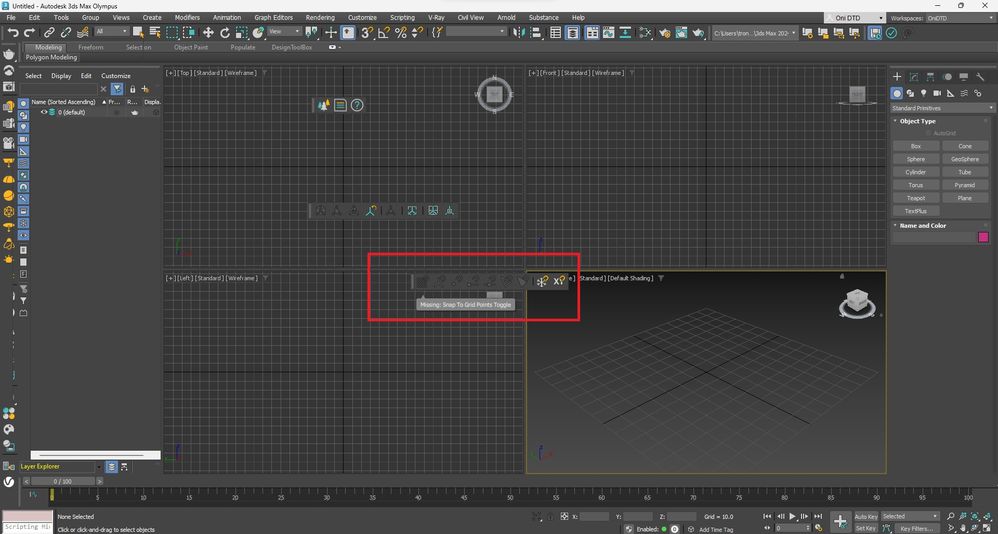Image resolution: width=998 pixels, height=534 pixels.
Task: Activate the Select and Place tool
Action: click(x=258, y=32)
